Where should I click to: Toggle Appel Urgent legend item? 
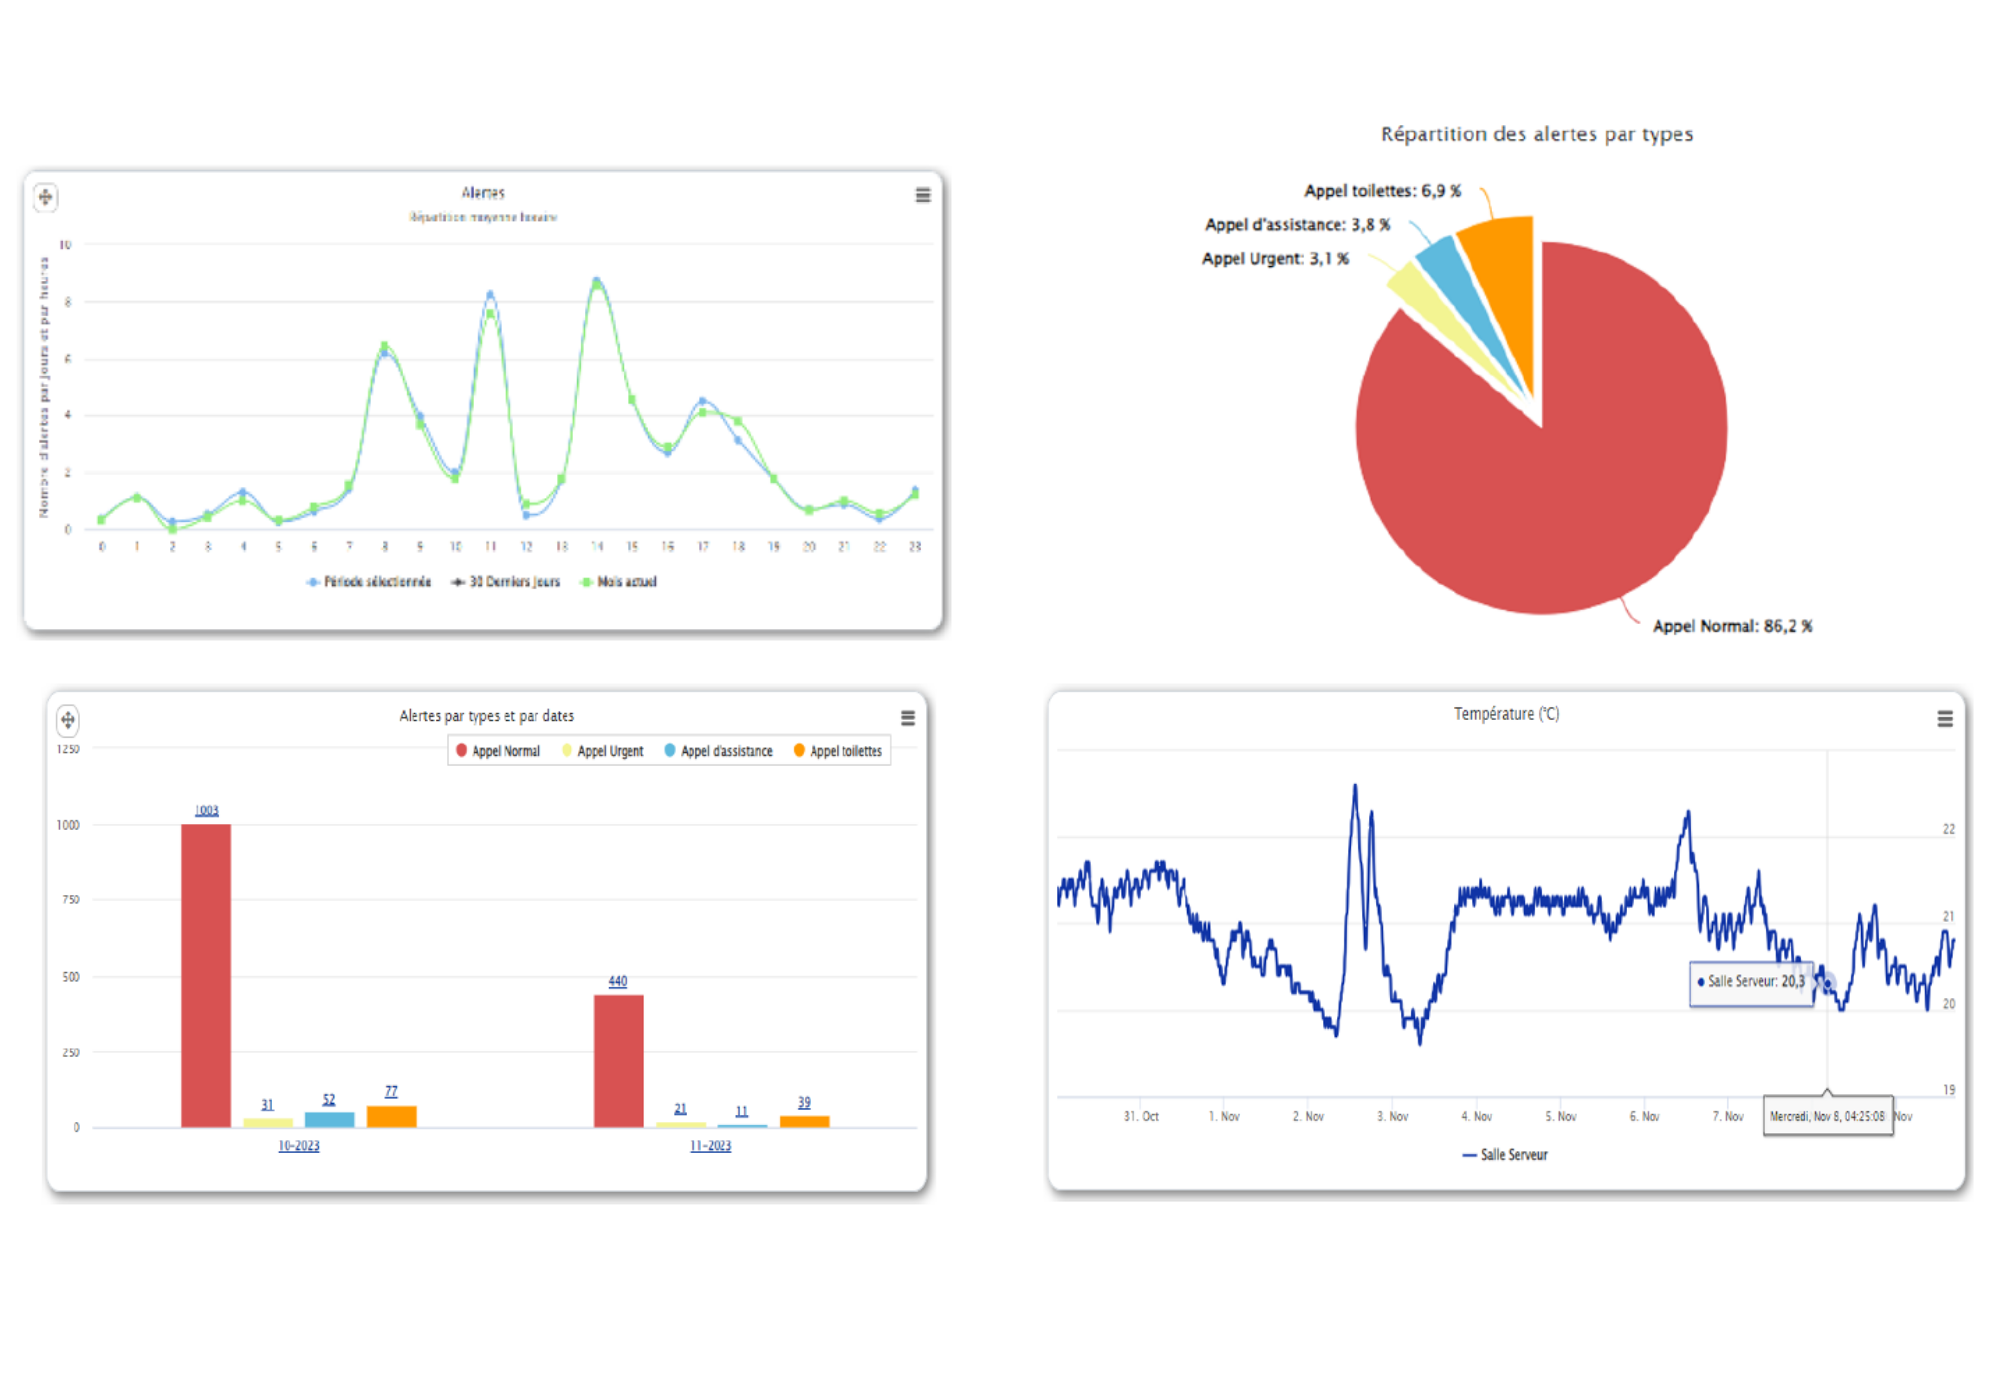pos(609,751)
